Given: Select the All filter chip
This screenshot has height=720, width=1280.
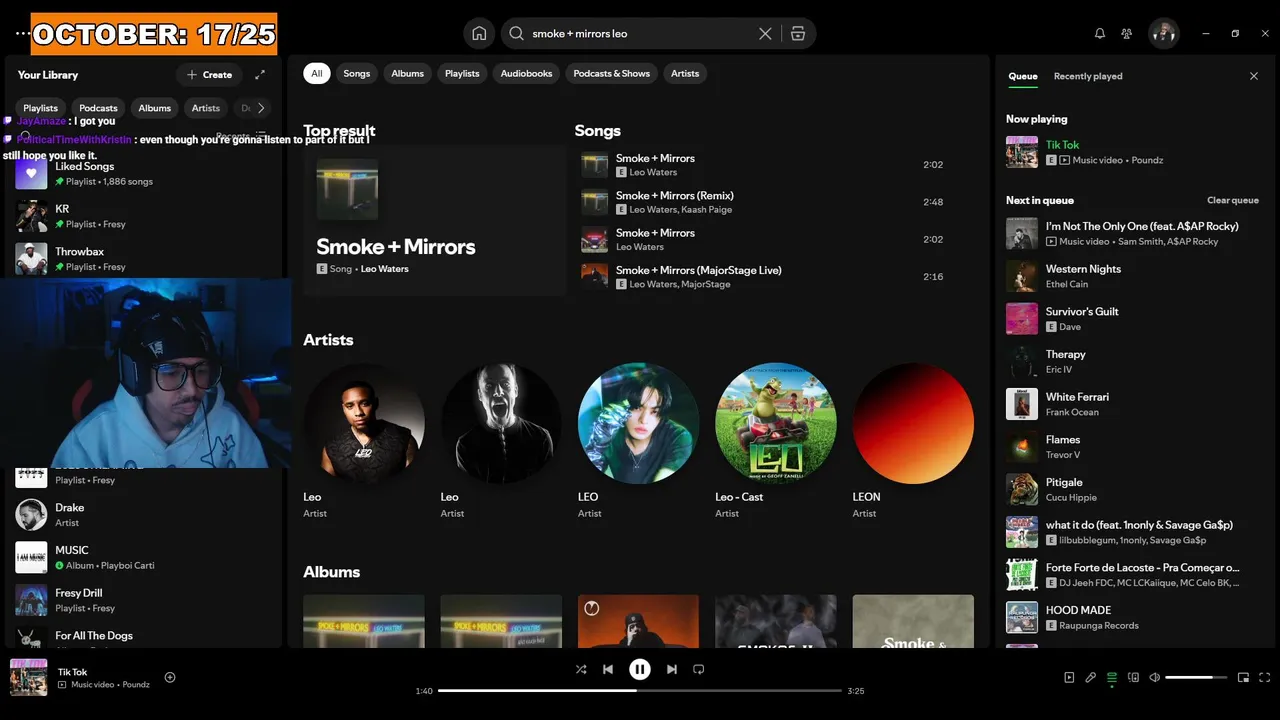Looking at the screenshot, I should click(x=317, y=73).
